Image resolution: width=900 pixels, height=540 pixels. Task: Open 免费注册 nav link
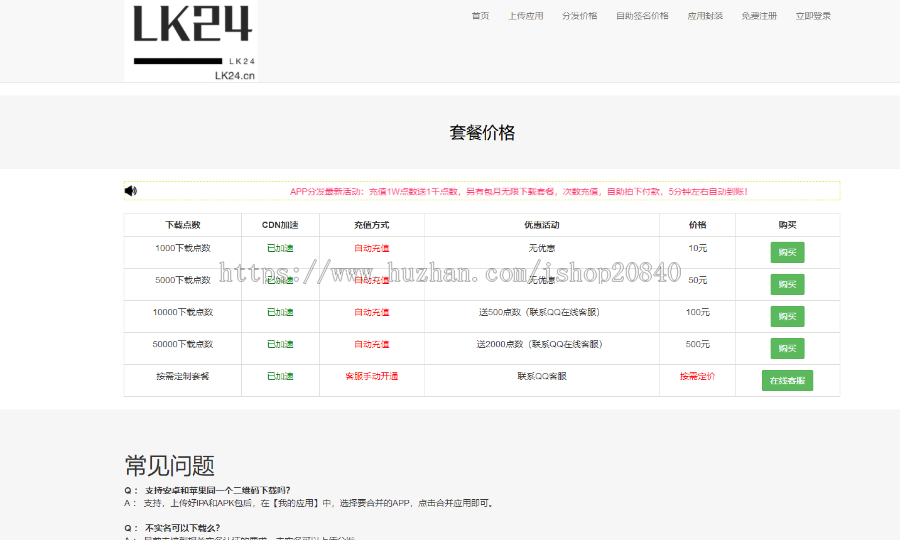click(759, 16)
